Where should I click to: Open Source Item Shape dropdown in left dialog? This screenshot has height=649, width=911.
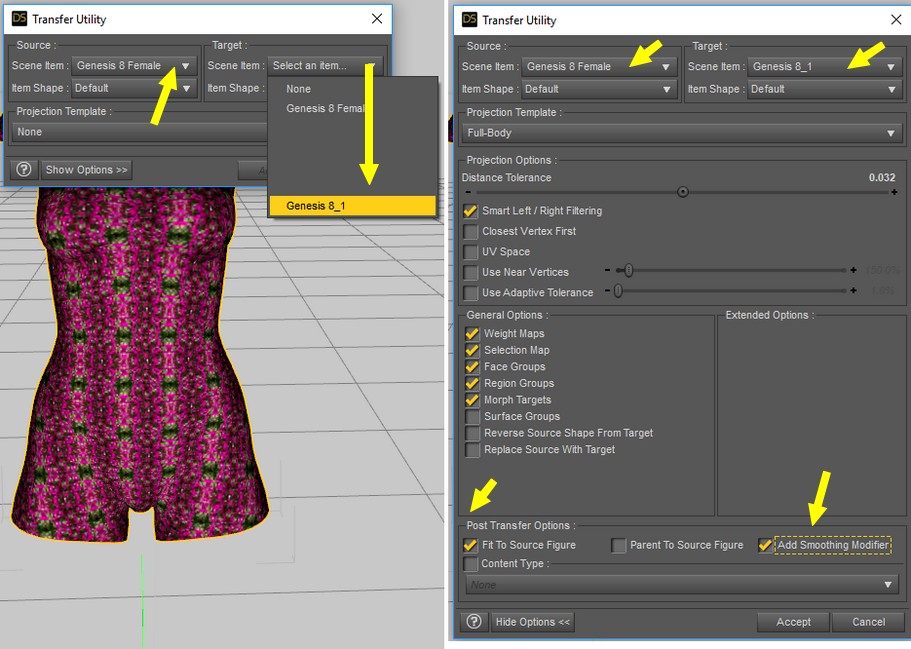(134, 88)
